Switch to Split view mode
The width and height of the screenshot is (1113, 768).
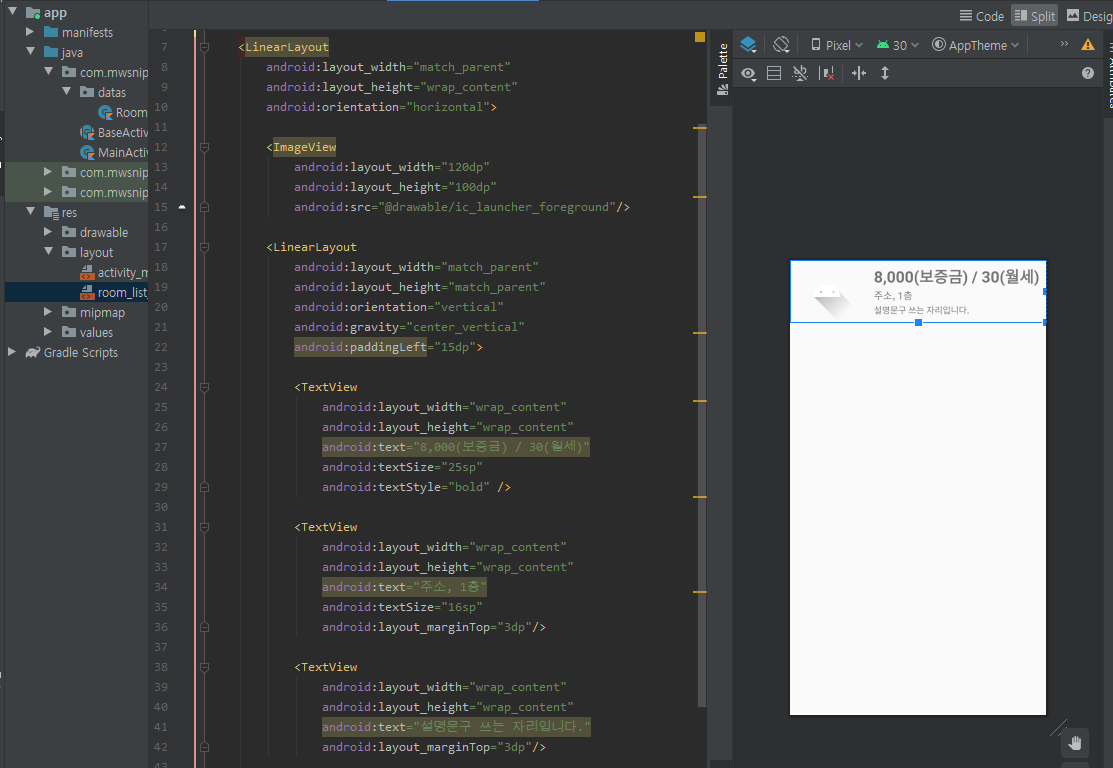1035,16
